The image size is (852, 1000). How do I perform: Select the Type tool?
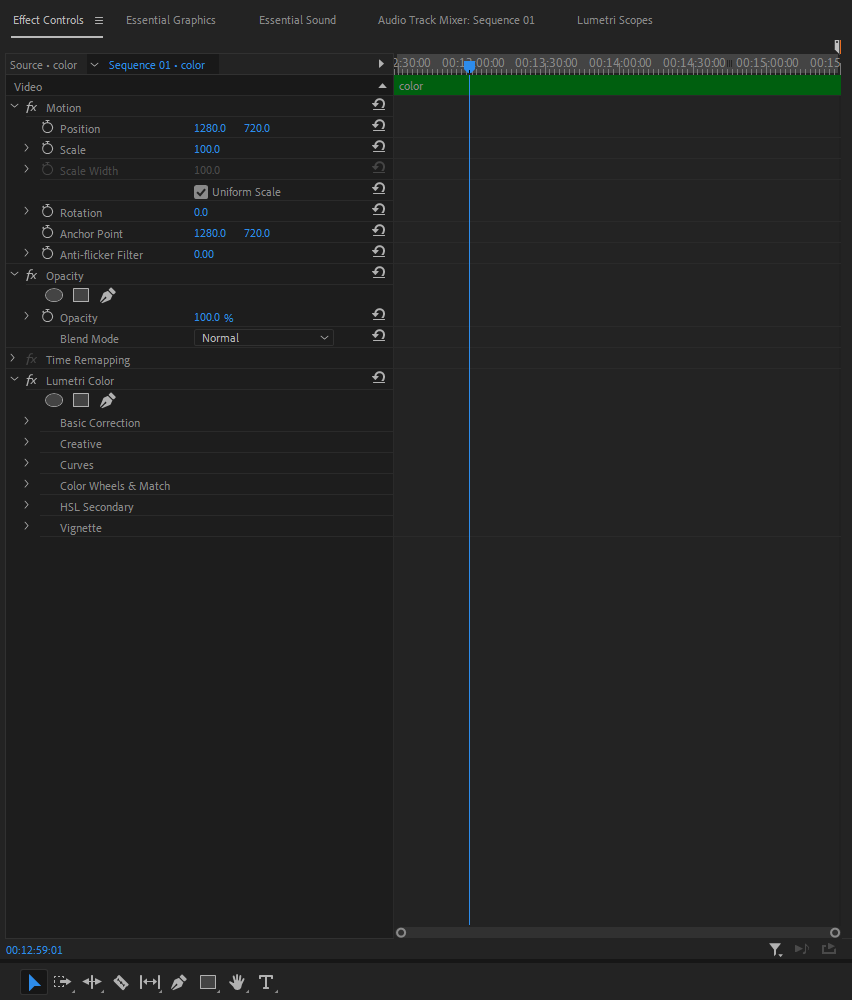267,982
